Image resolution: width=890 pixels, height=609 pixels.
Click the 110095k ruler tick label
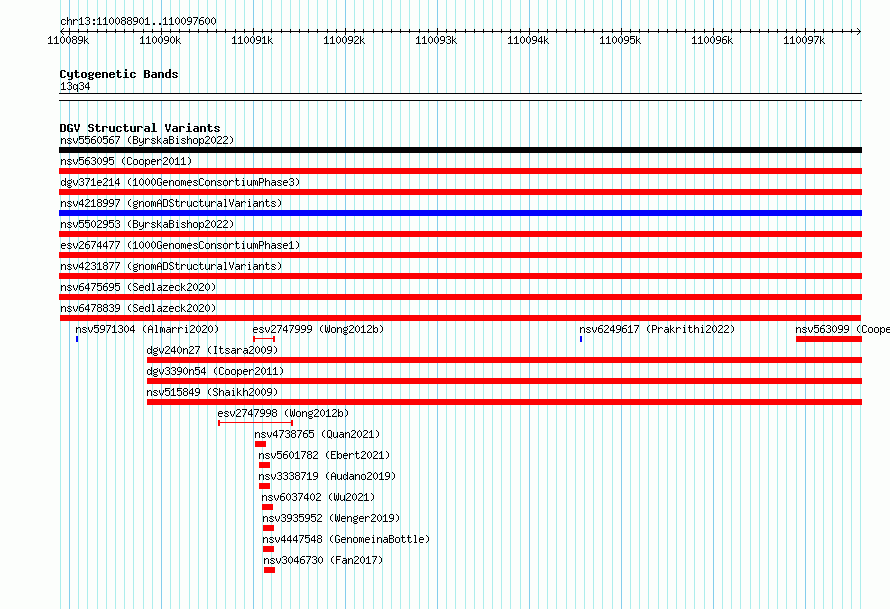point(620,40)
